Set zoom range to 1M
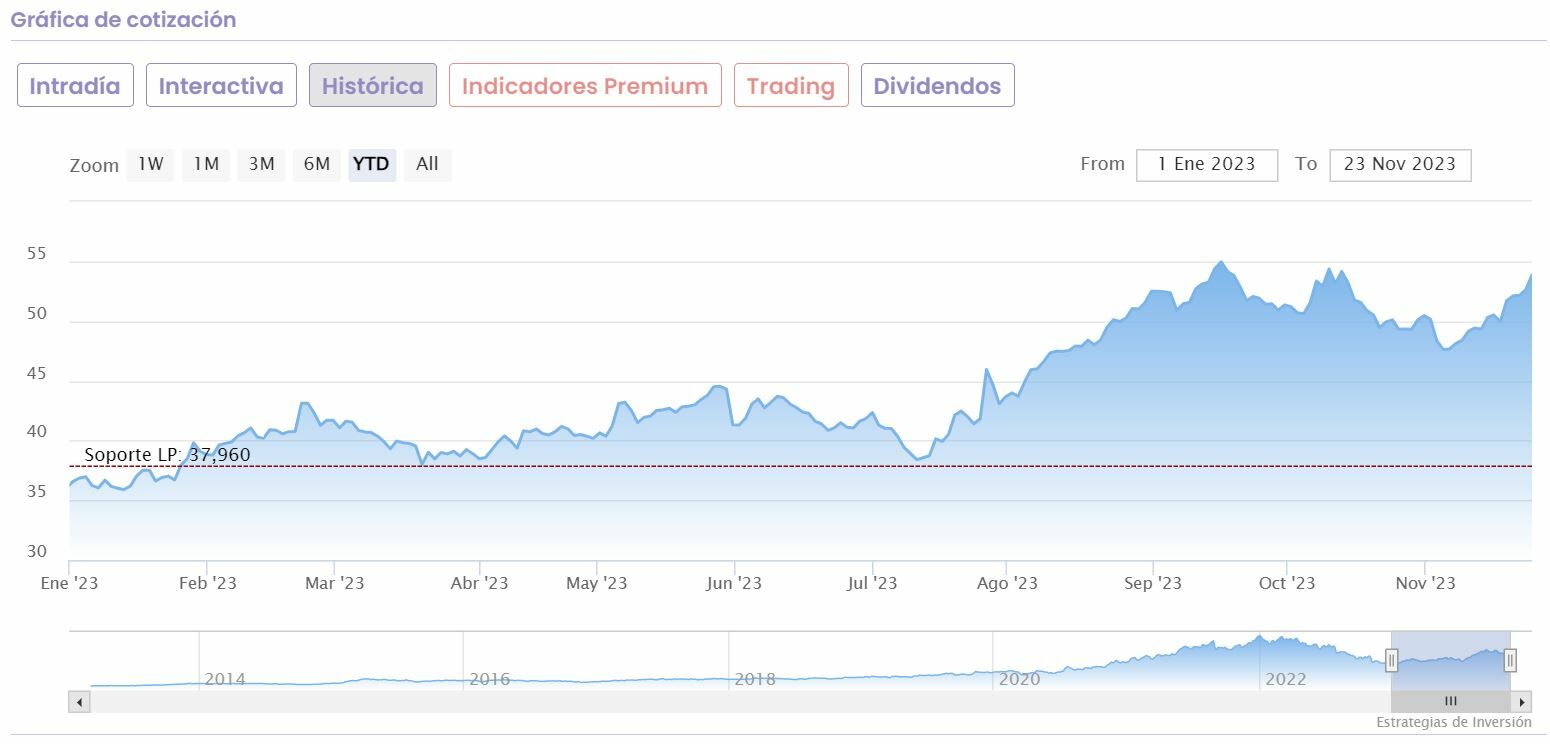Viewport: 1550px width, 744px height. click(x=206, y=165)
